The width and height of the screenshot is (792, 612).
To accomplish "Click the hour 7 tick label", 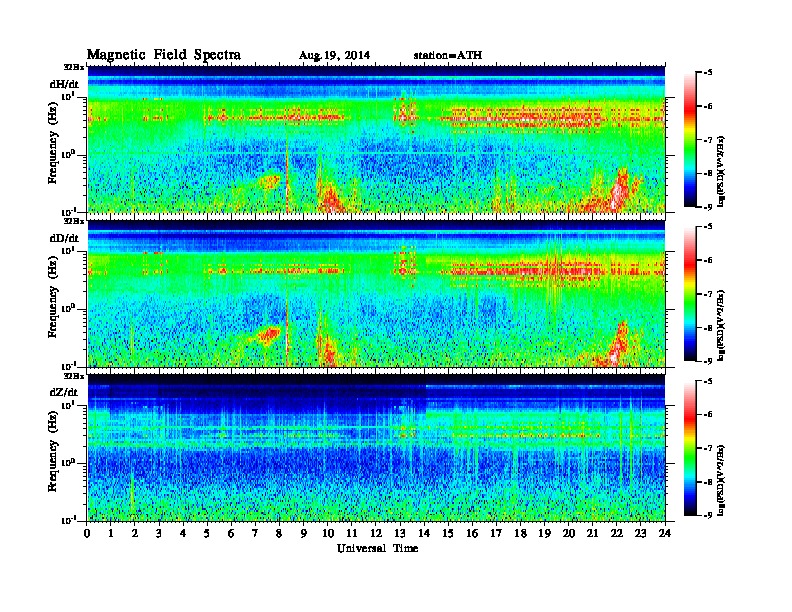I will tap(256, 533).
